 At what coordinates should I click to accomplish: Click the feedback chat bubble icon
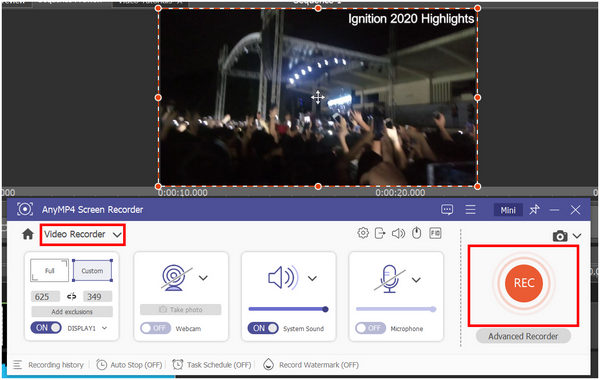pyautogui.click(x=447, y=209)
